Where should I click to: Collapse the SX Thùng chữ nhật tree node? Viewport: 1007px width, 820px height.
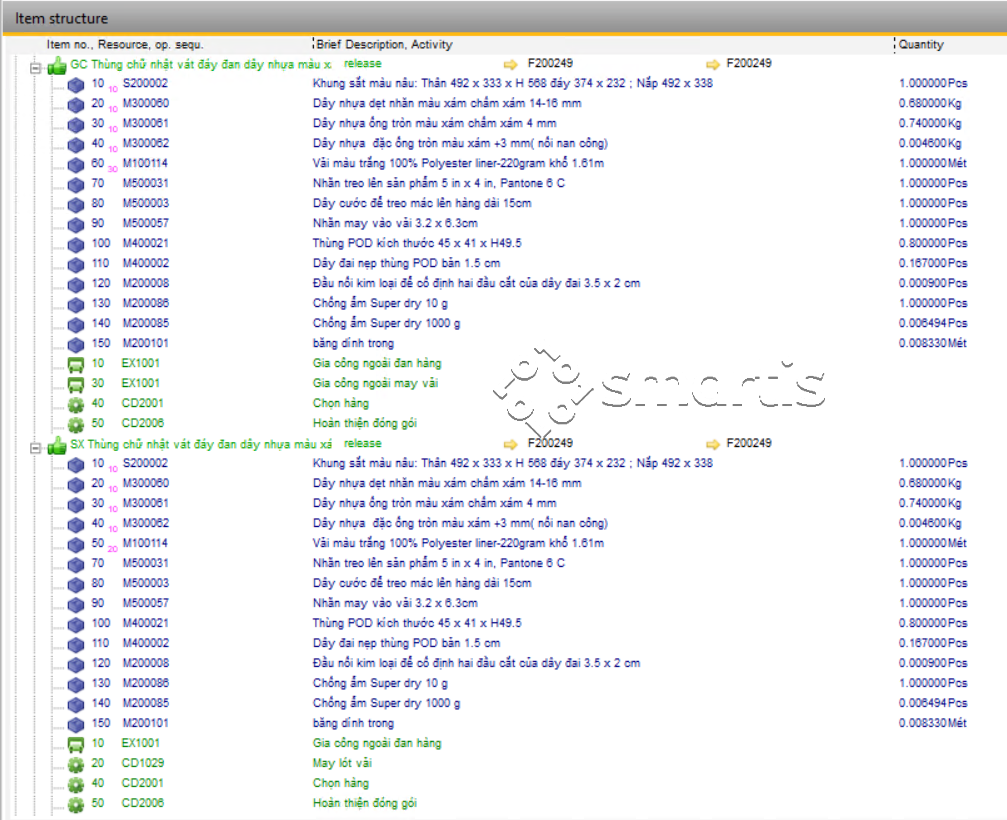point(35,448)
